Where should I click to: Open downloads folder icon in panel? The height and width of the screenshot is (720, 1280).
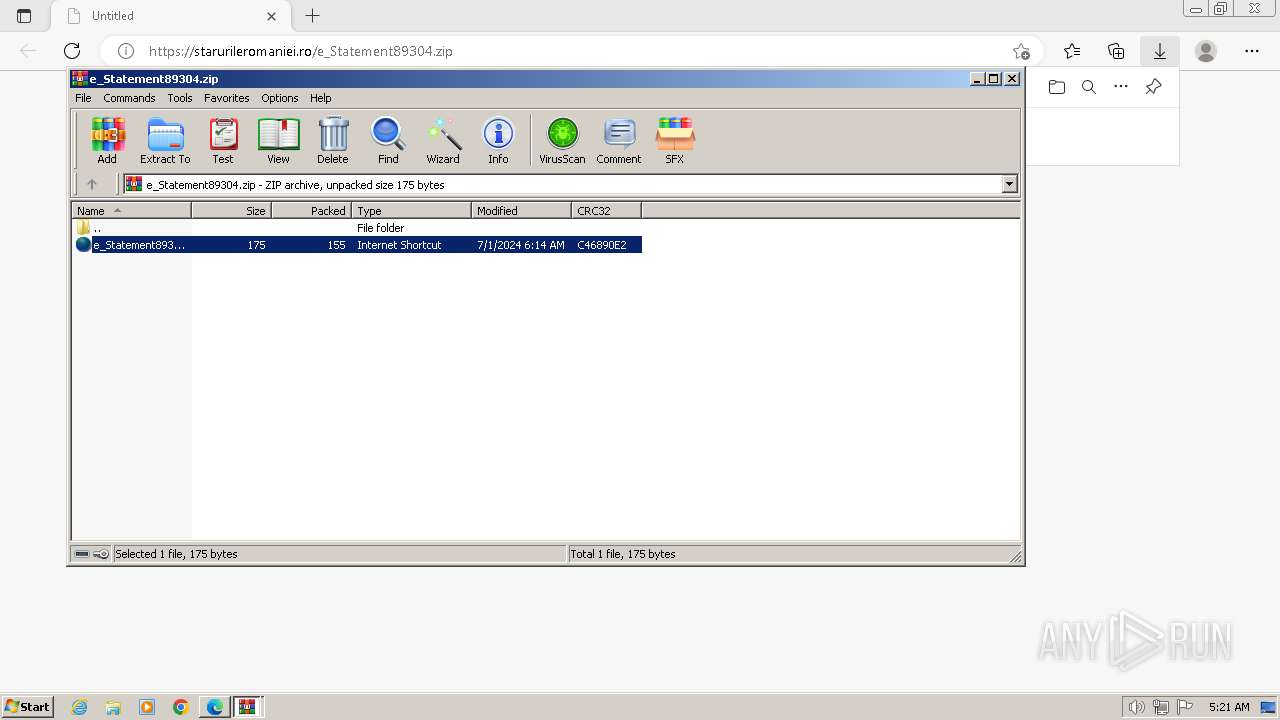(1057, 87)
